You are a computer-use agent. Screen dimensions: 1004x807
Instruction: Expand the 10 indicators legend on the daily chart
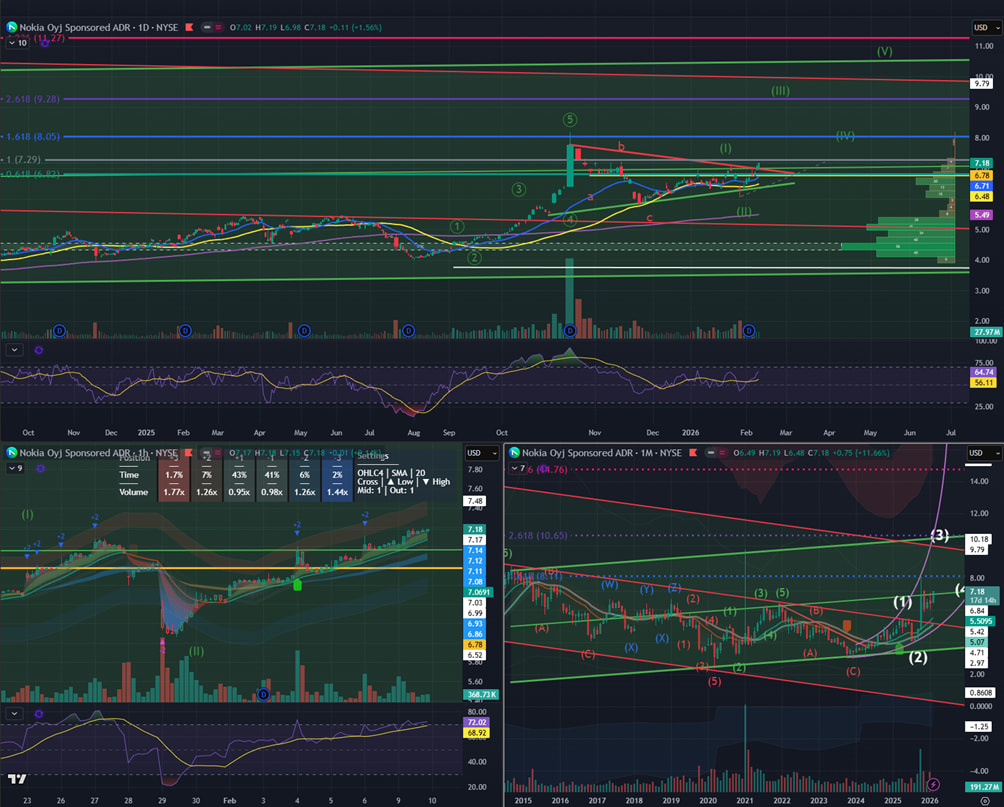click(18, 43)
